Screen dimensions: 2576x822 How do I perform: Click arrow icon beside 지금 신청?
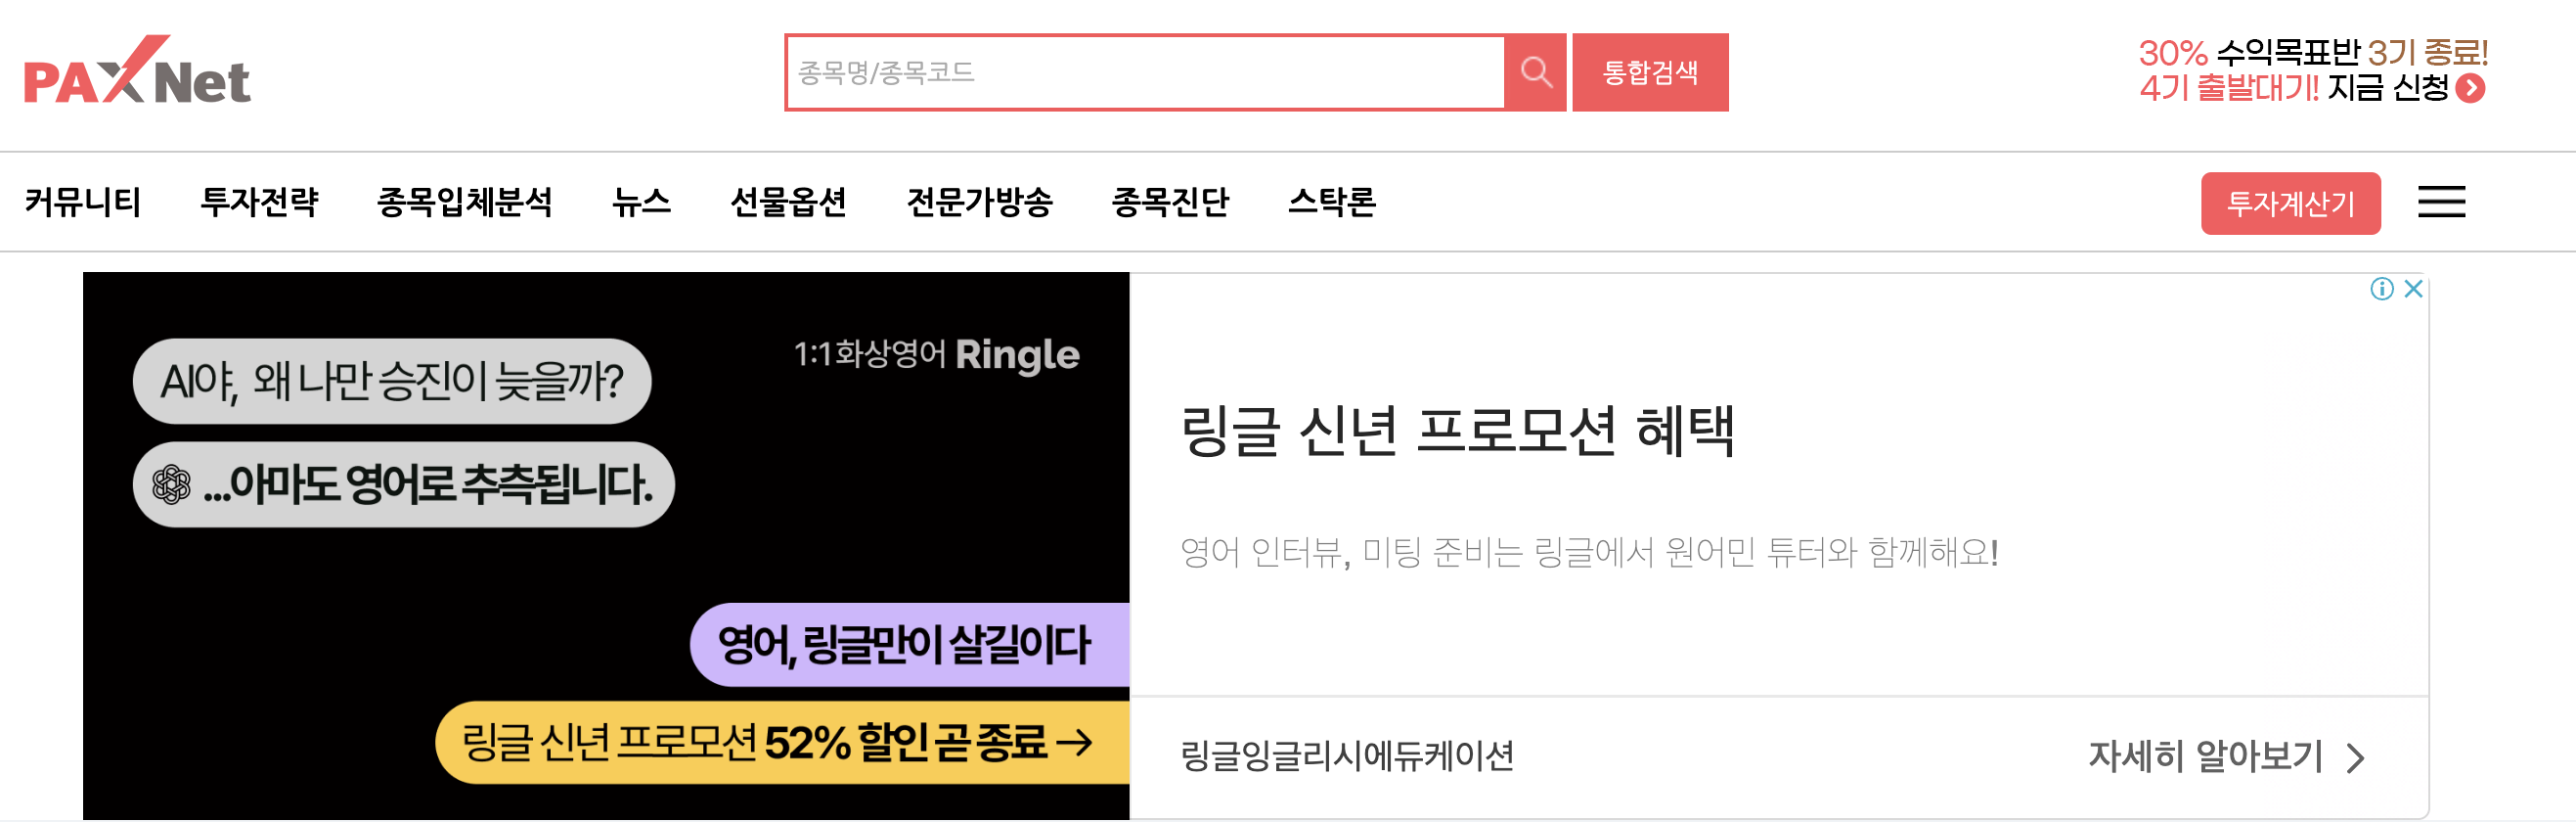click(x=2470, y=89)
